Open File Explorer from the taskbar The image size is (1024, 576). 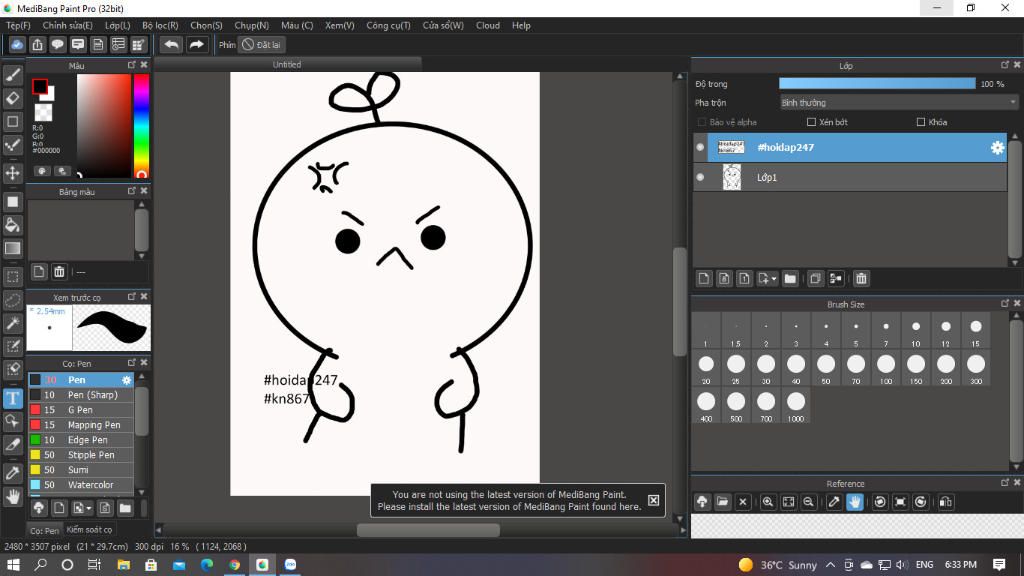(123, 564)
